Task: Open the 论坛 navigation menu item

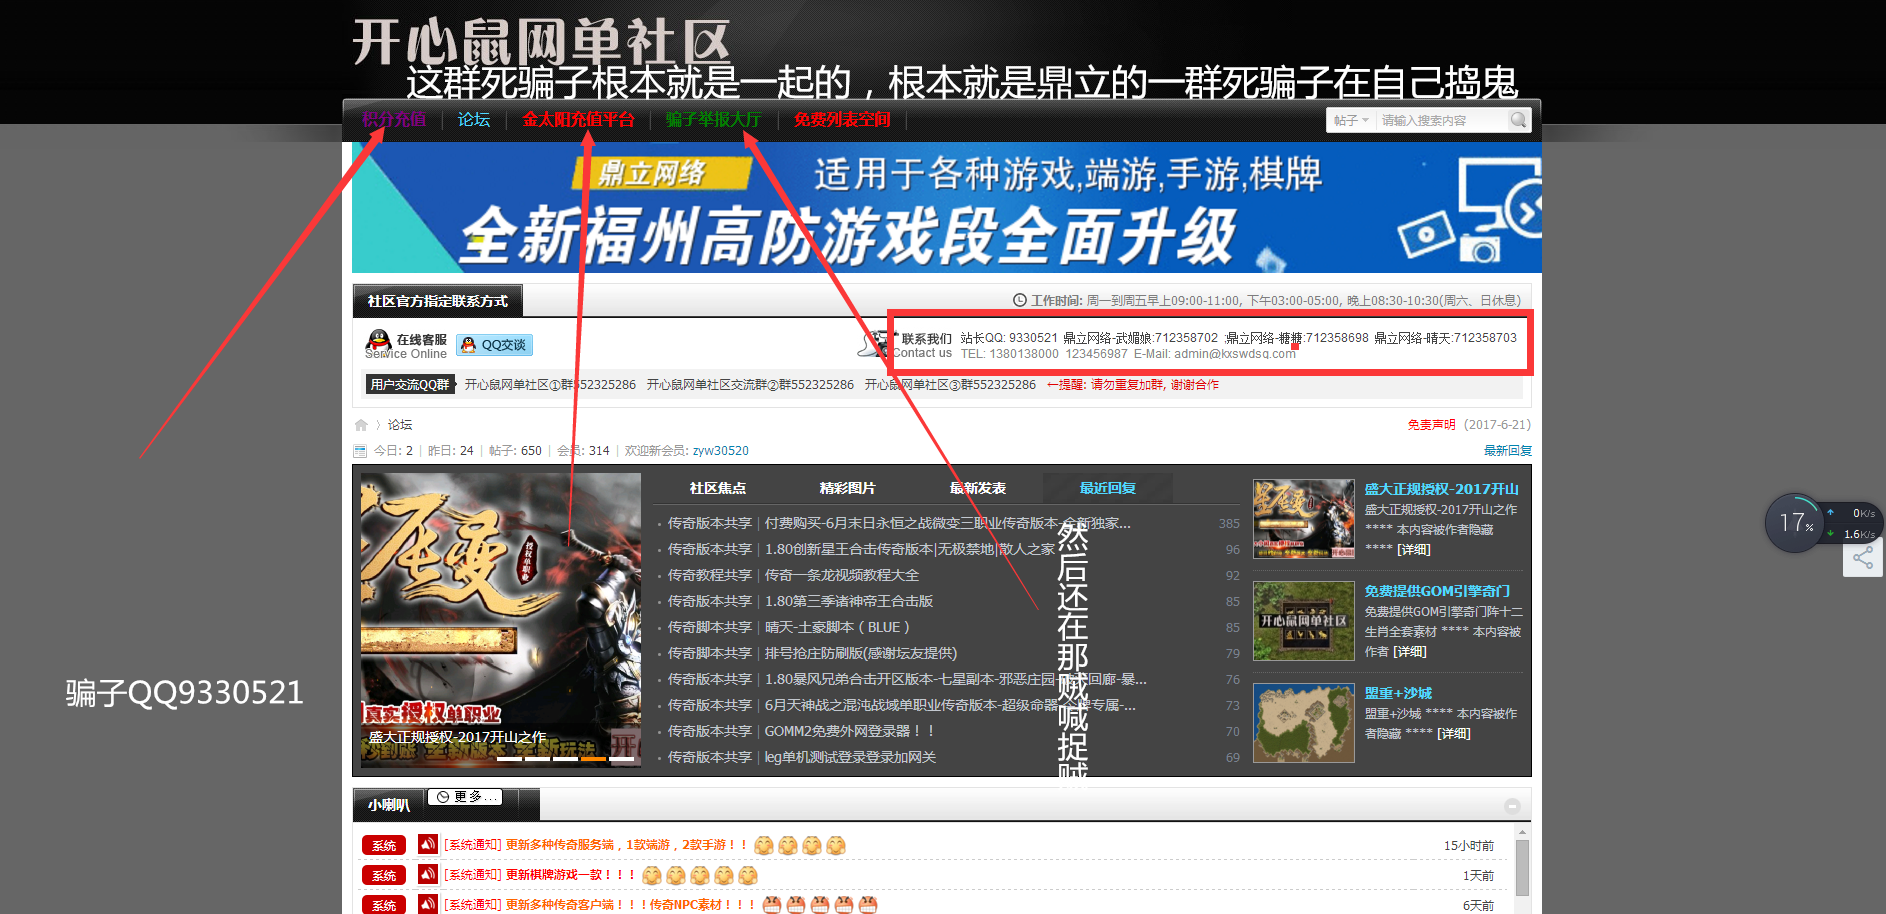Action: pyautogui.click(x=474, y=120)
